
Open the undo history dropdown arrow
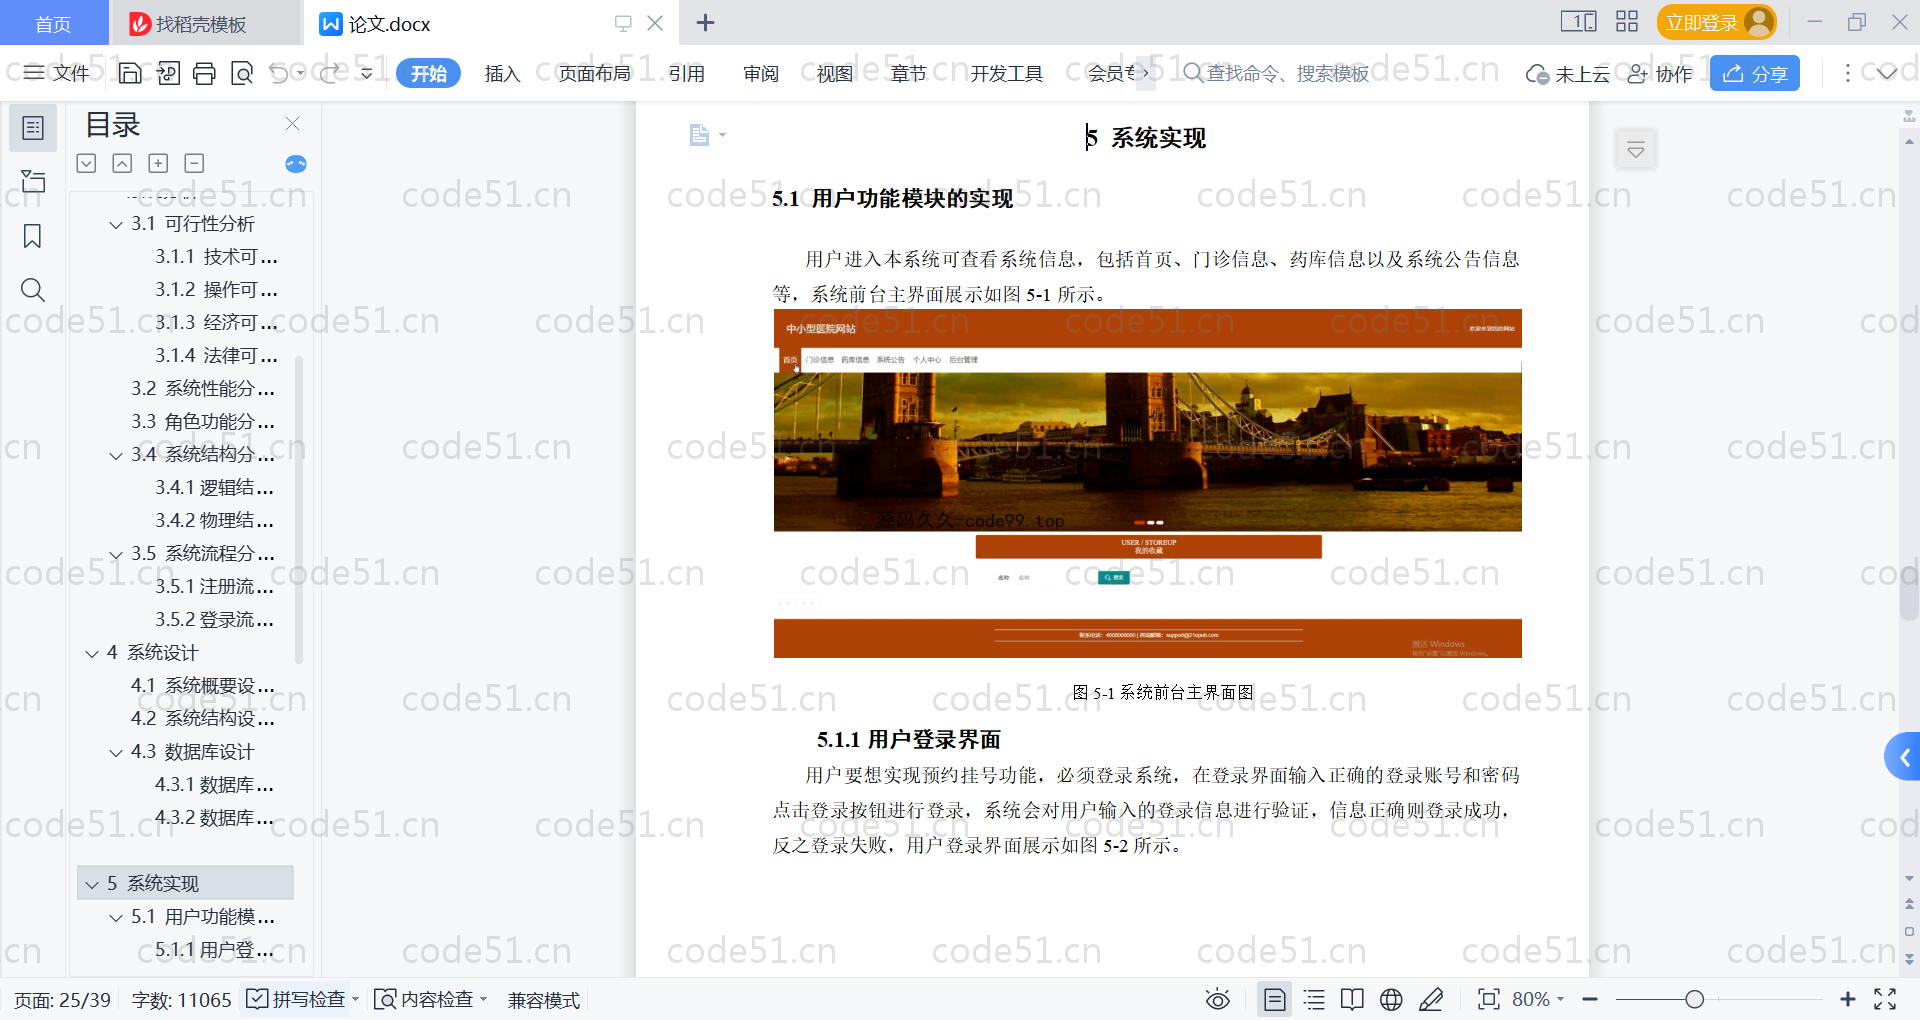click(x=301, y=73)
